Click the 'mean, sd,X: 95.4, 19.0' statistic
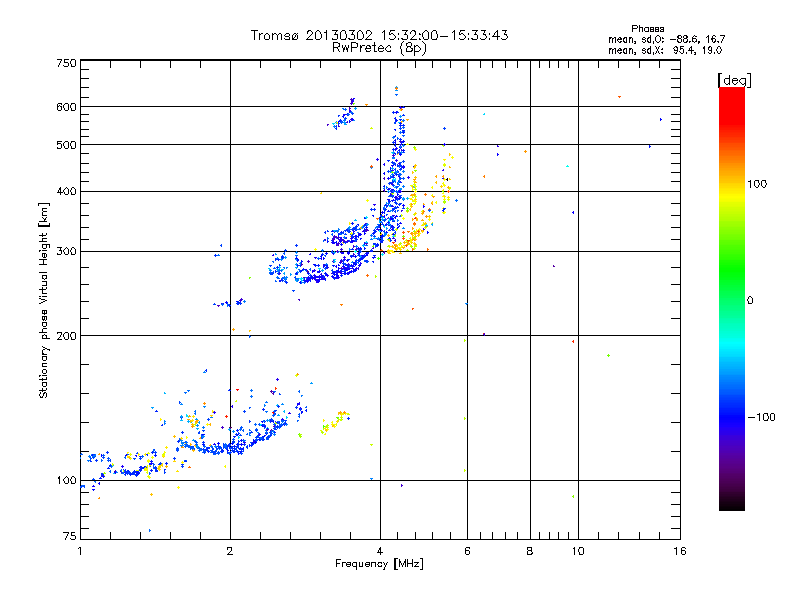 coord(665,50)
